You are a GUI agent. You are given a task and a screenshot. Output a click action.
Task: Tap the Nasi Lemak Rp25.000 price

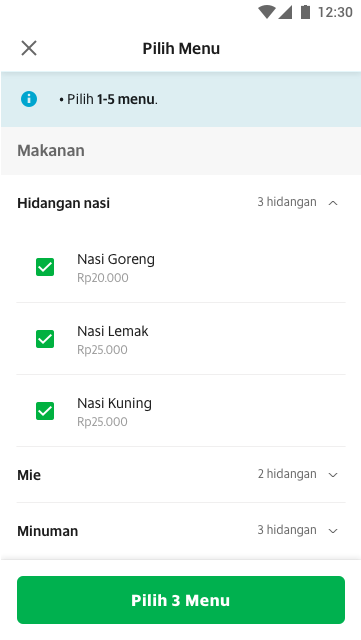pos(102,350)
